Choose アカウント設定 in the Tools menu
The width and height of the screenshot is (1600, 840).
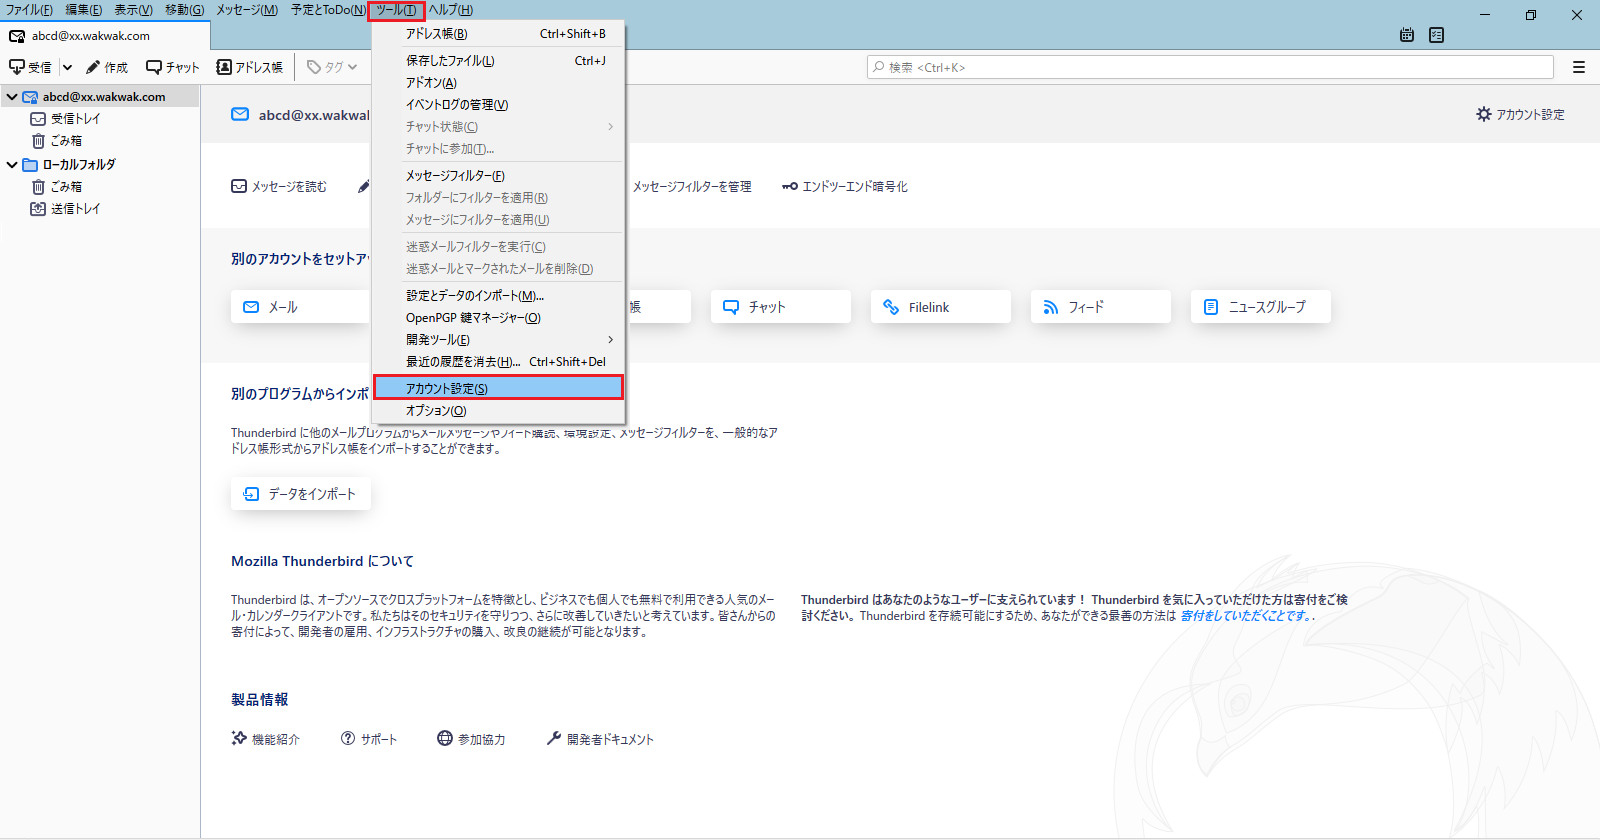[498, 388]
